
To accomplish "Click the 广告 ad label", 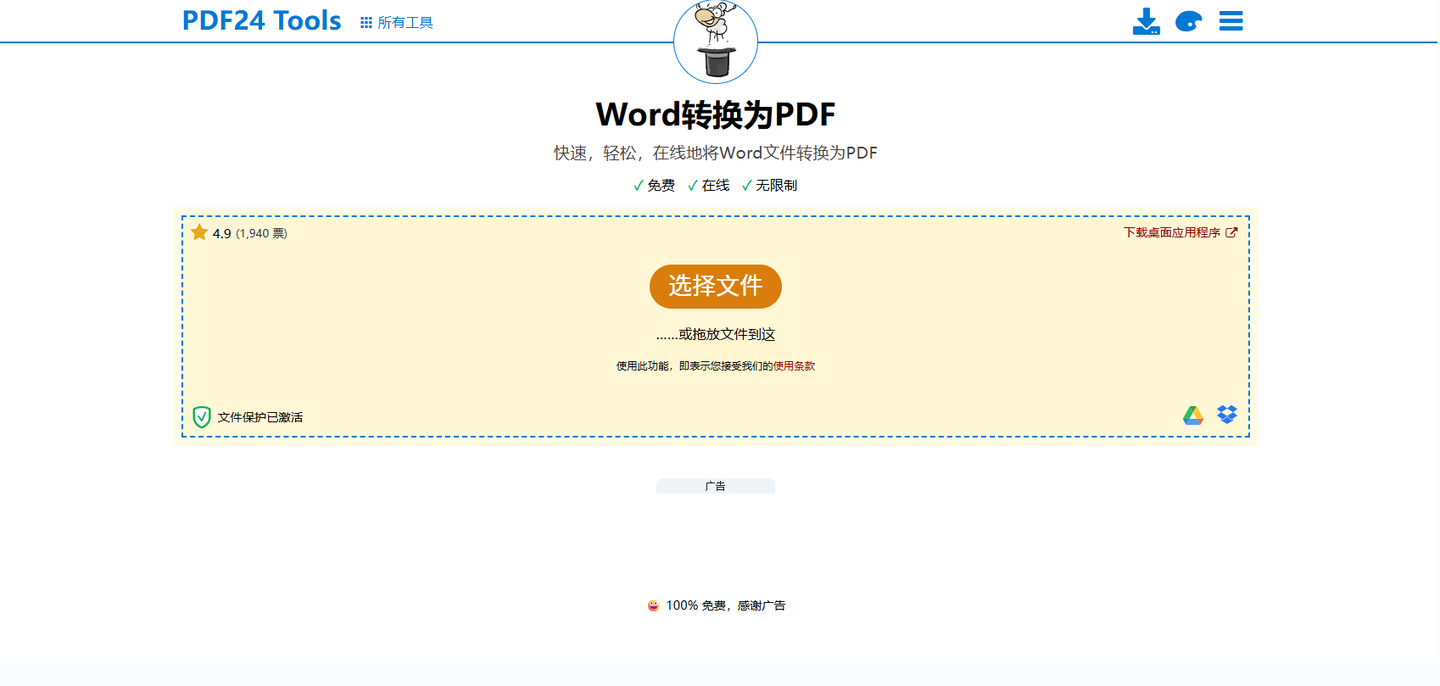I will 715,486.
